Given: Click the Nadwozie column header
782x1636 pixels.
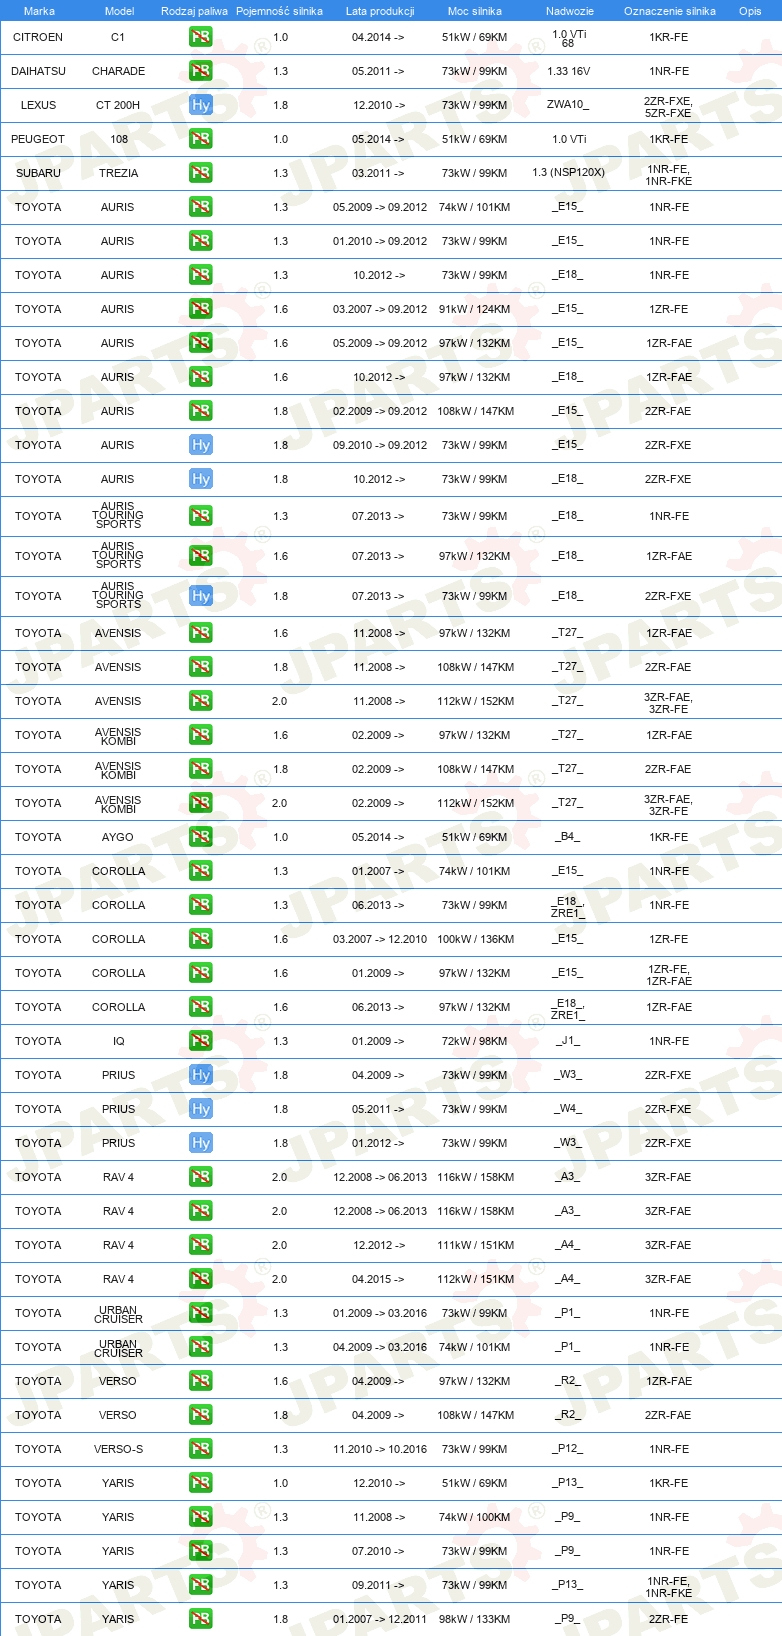Looking at the screenshot, I should pos(570,11).
